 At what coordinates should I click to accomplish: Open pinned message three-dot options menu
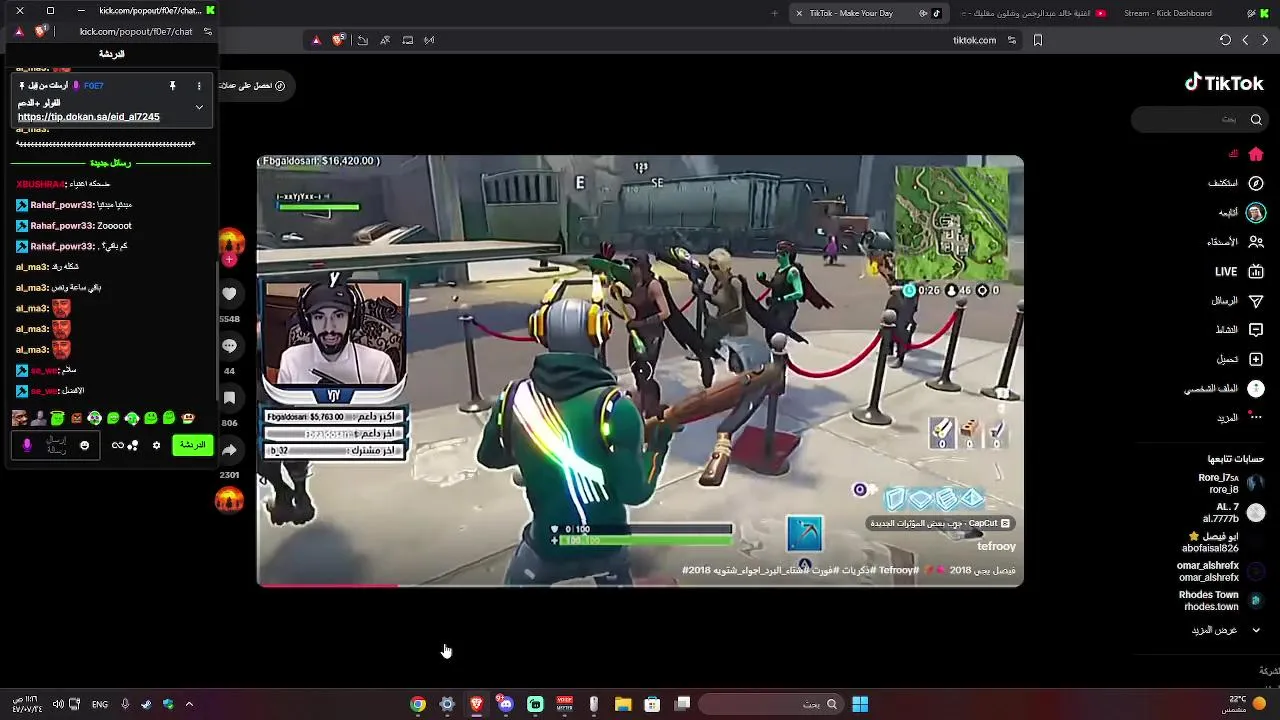[199, 86]
